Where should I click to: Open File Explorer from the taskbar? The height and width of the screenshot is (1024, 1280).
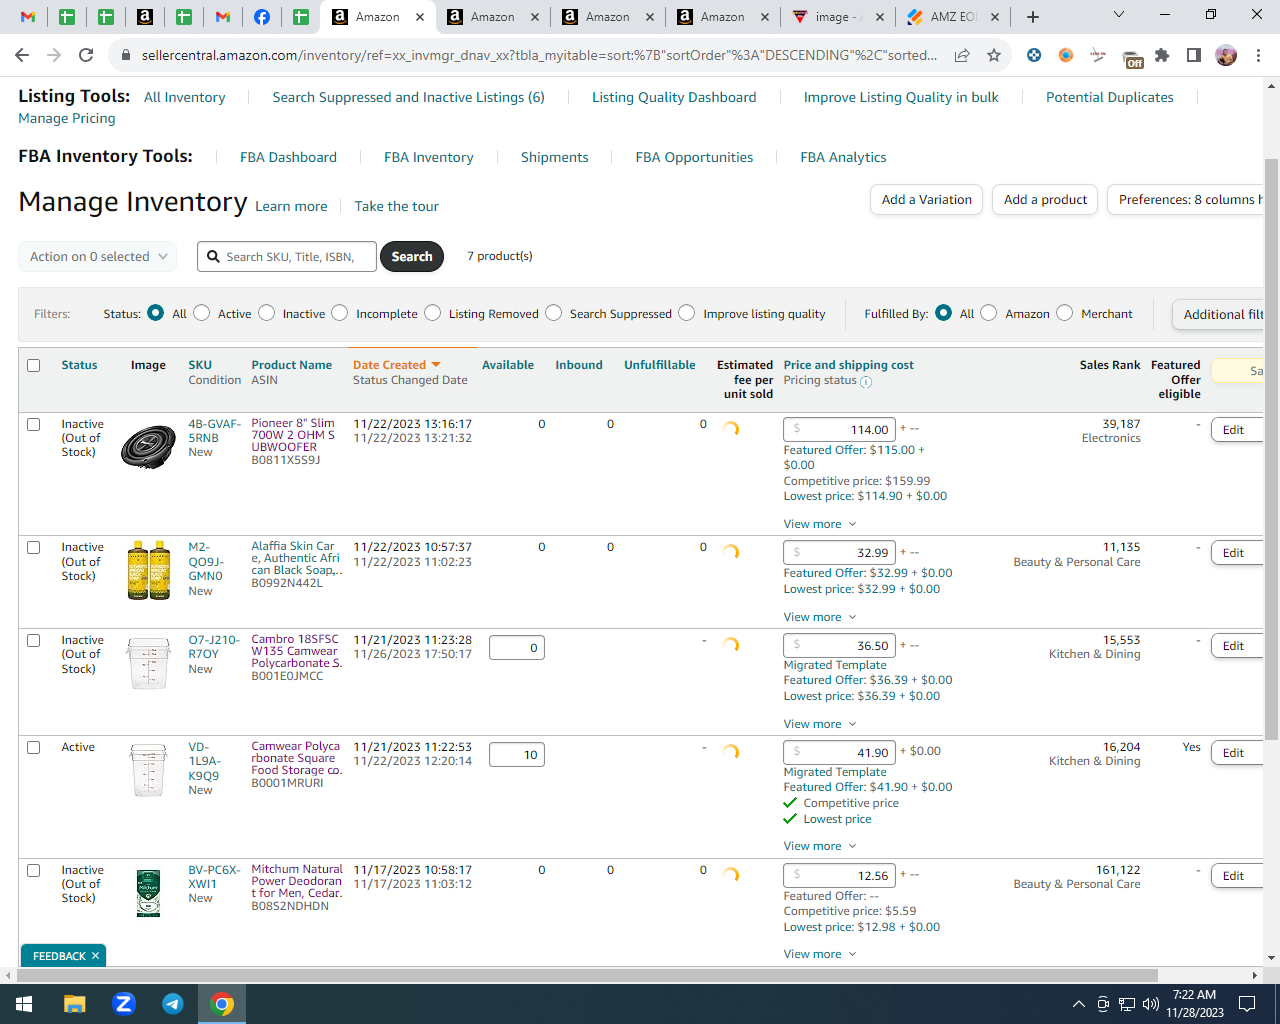click(75, 1004)
